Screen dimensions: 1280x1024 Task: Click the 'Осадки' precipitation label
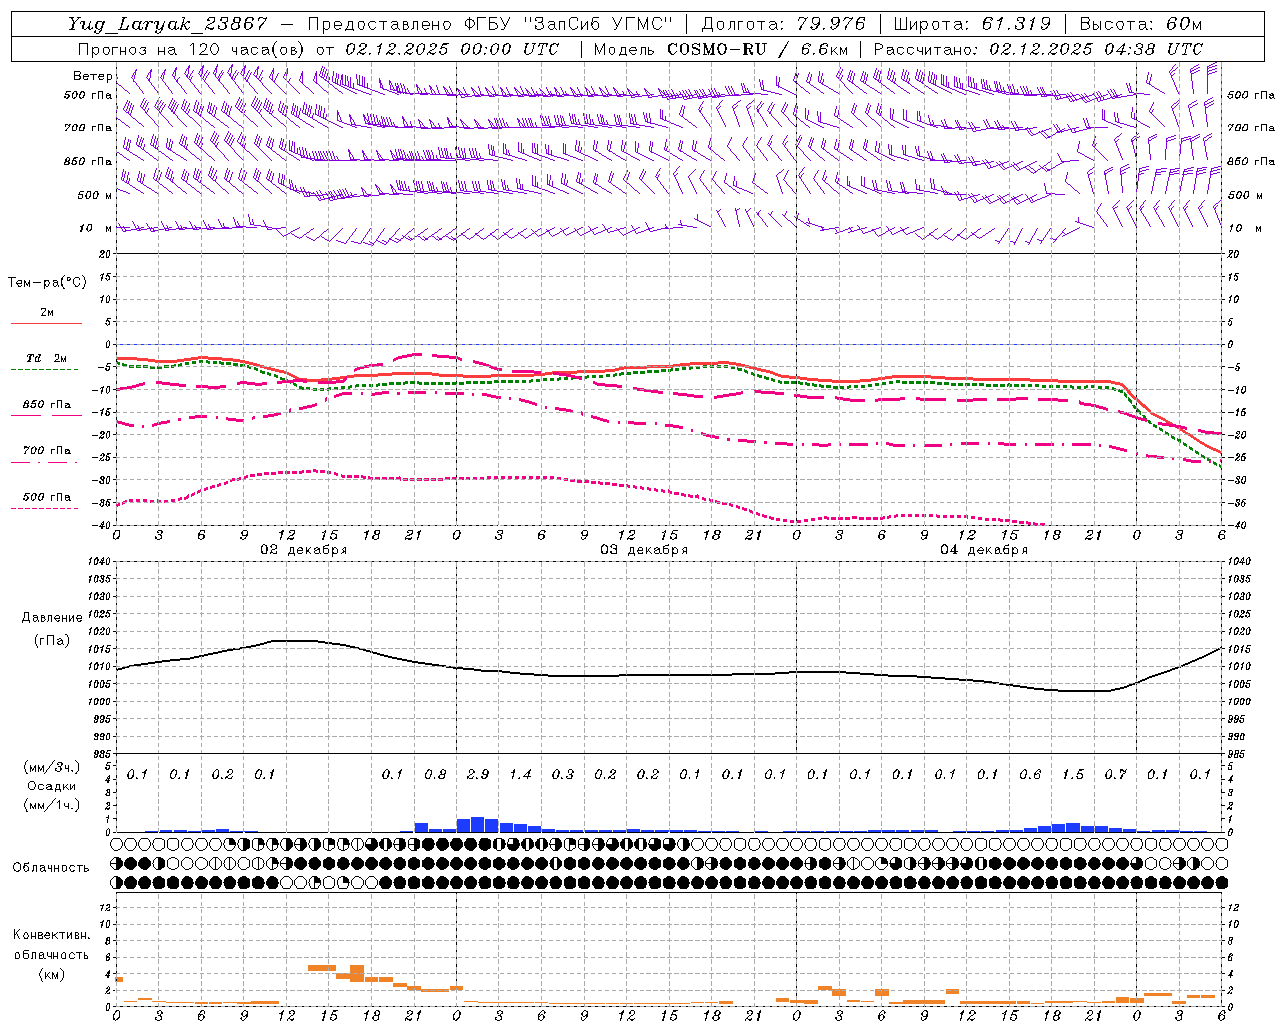click(x=52, y=786)
